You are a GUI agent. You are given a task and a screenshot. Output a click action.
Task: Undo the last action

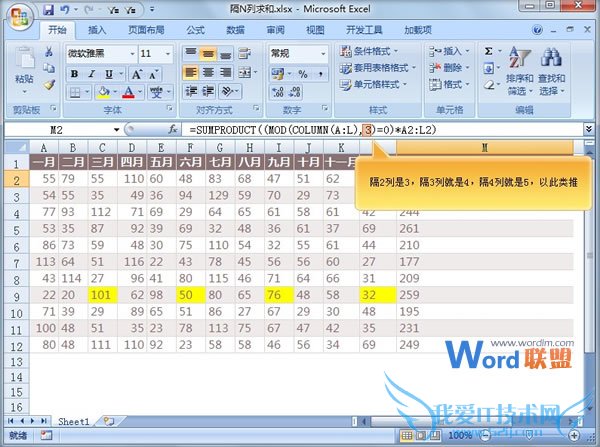click(x=64, y=10)
